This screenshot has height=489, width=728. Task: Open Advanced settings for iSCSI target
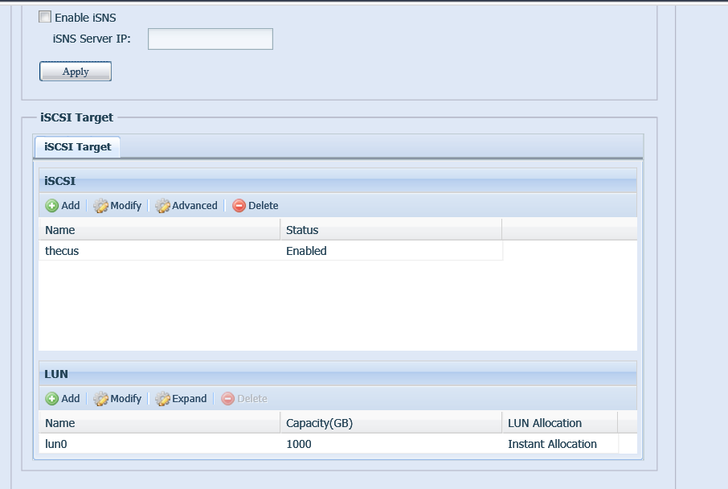pyautogui.click(x=163, y=206)
